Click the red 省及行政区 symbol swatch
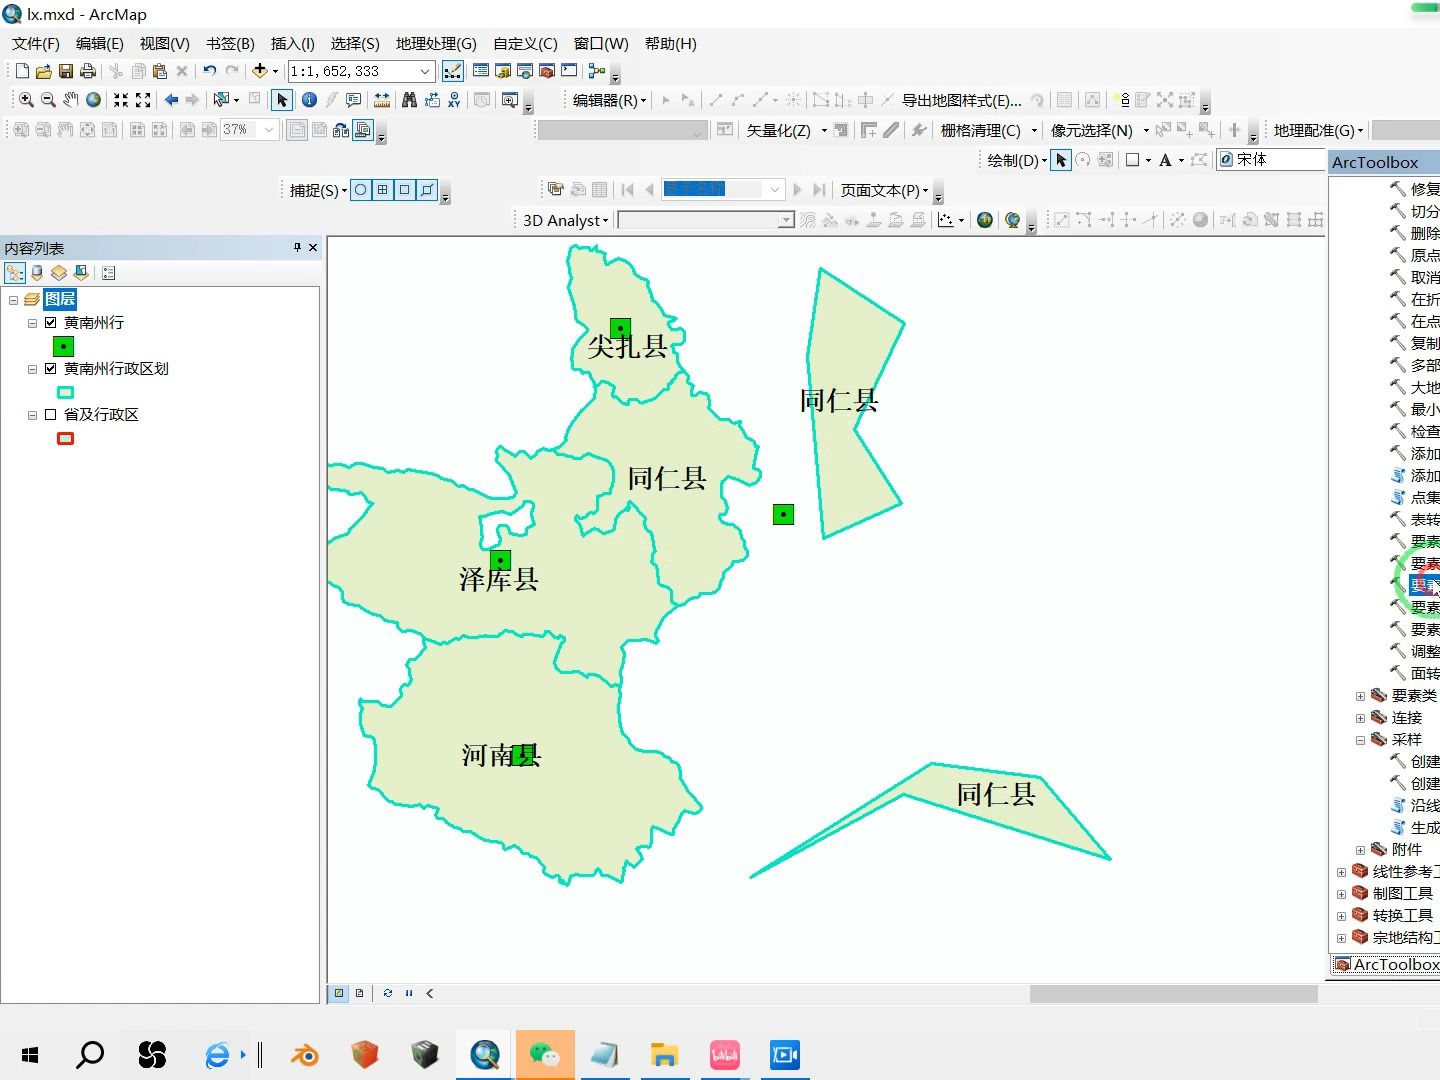The image size is (1440, 1080). [65, 438]
